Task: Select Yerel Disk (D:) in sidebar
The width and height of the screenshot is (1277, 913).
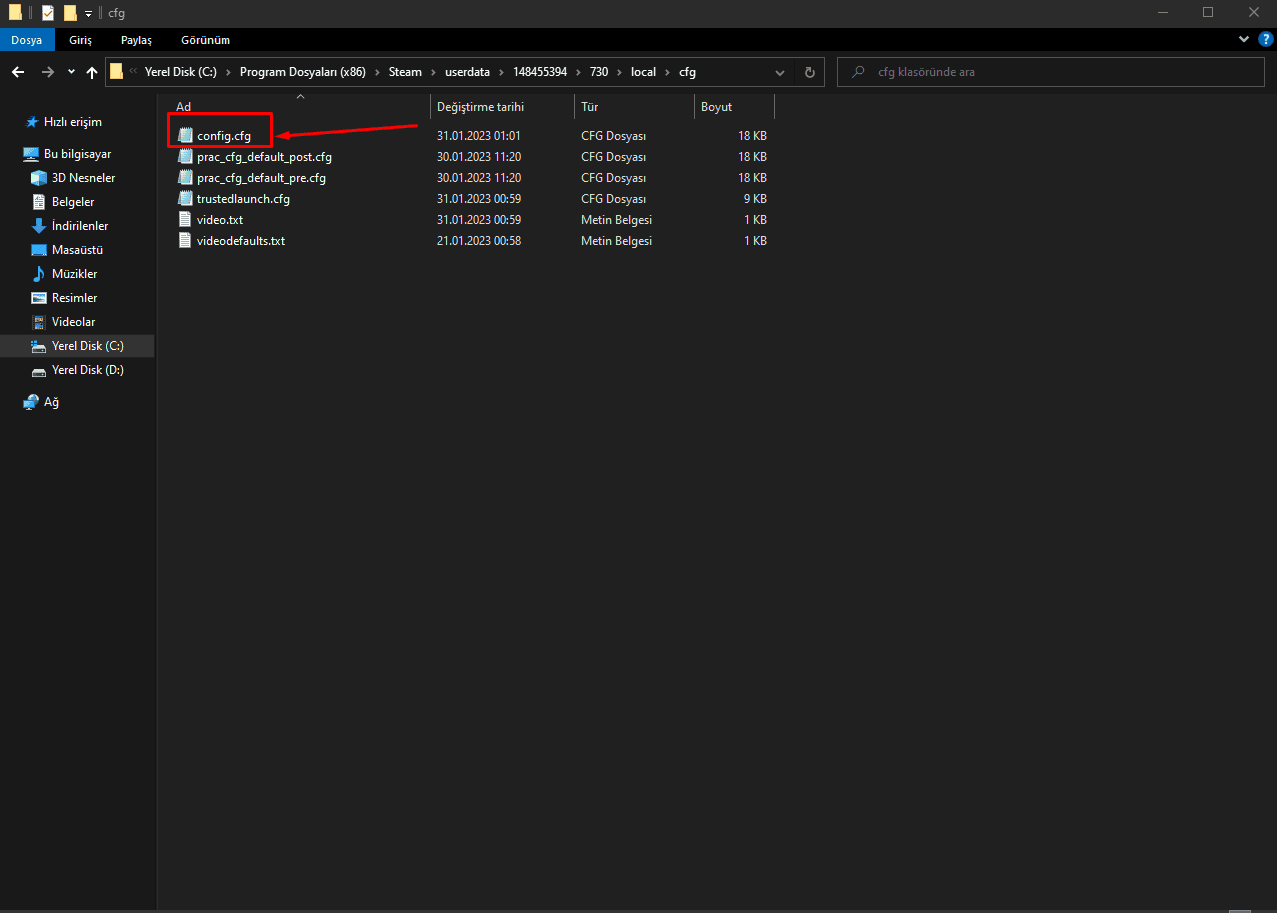Action: pos(87,370)
